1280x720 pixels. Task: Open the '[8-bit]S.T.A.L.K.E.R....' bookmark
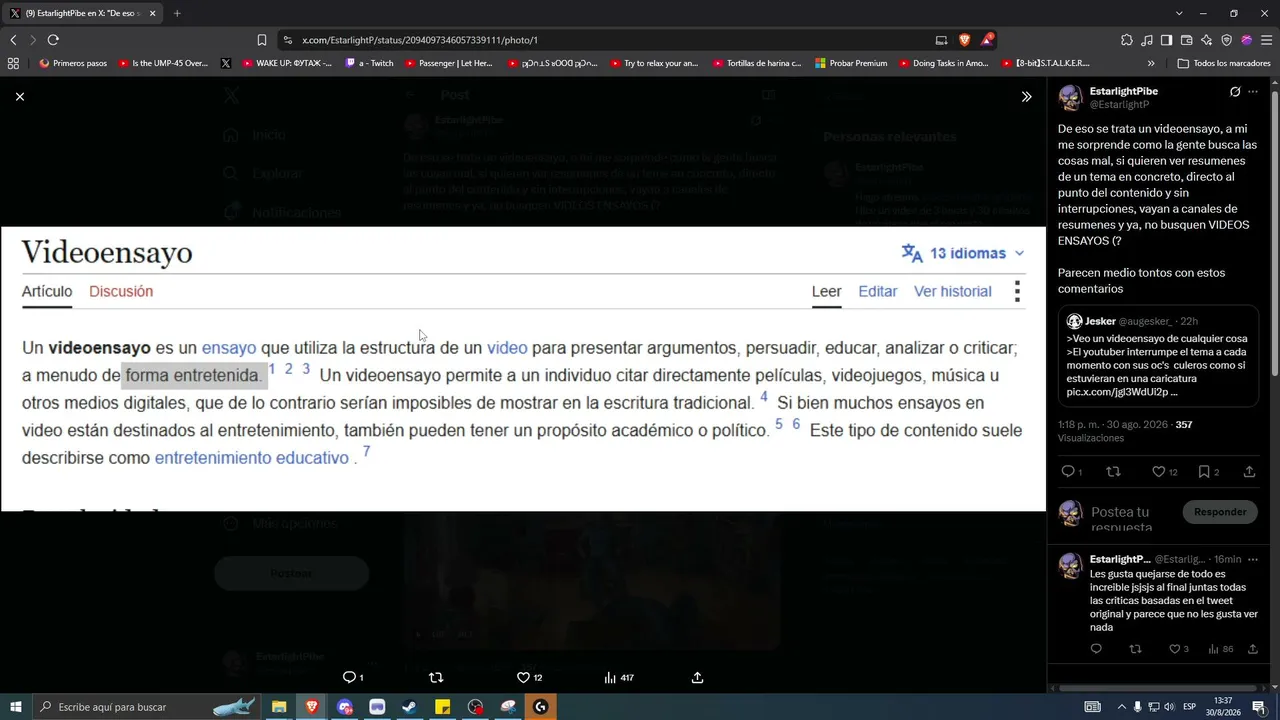coord(1044,63)
